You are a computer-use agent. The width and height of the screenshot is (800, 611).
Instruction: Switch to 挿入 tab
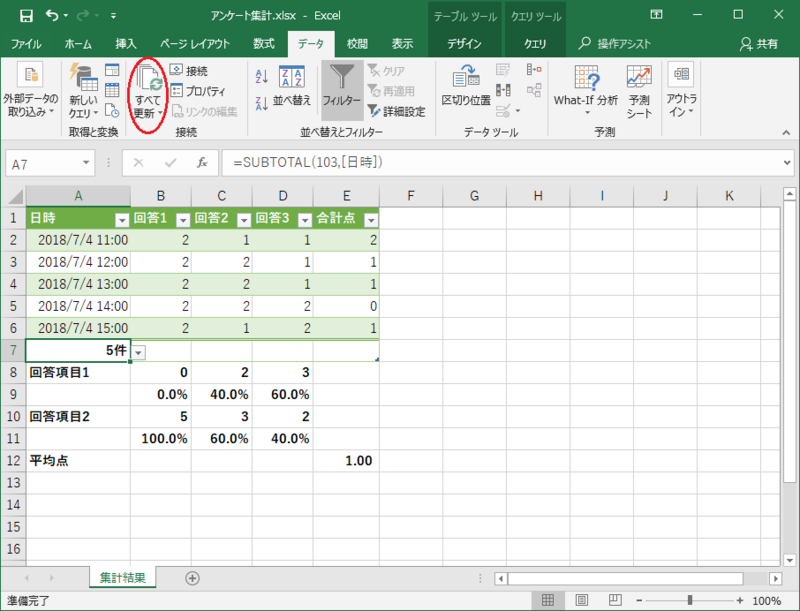coord(126,44)
